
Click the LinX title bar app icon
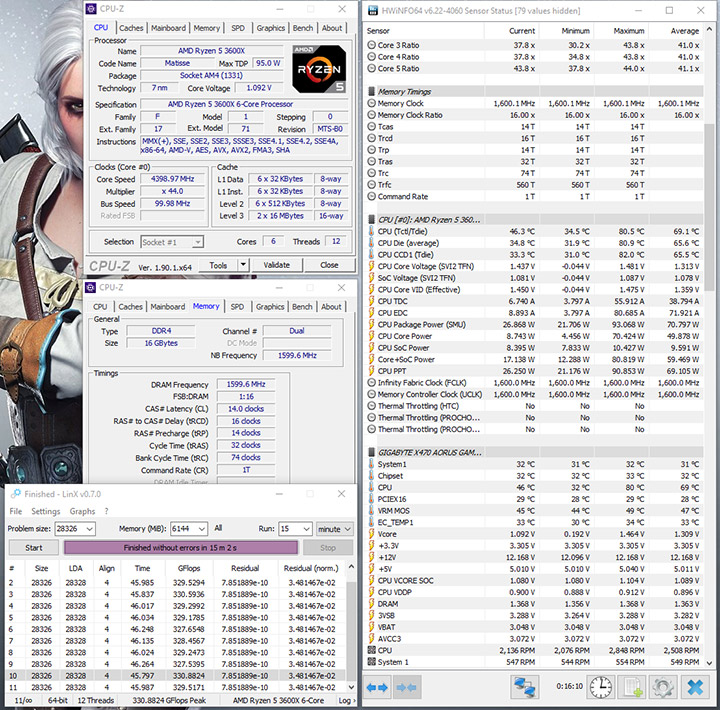14,494
